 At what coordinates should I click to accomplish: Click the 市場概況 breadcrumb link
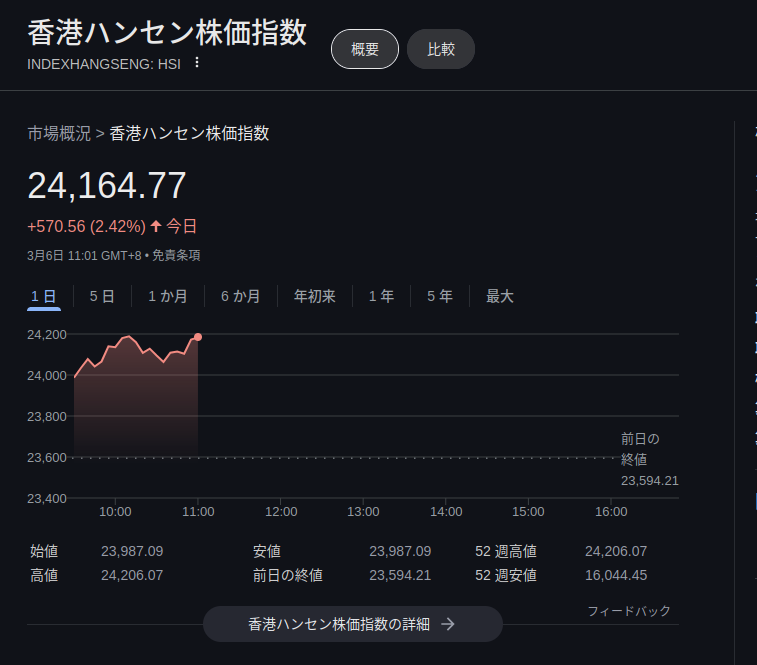59,133
